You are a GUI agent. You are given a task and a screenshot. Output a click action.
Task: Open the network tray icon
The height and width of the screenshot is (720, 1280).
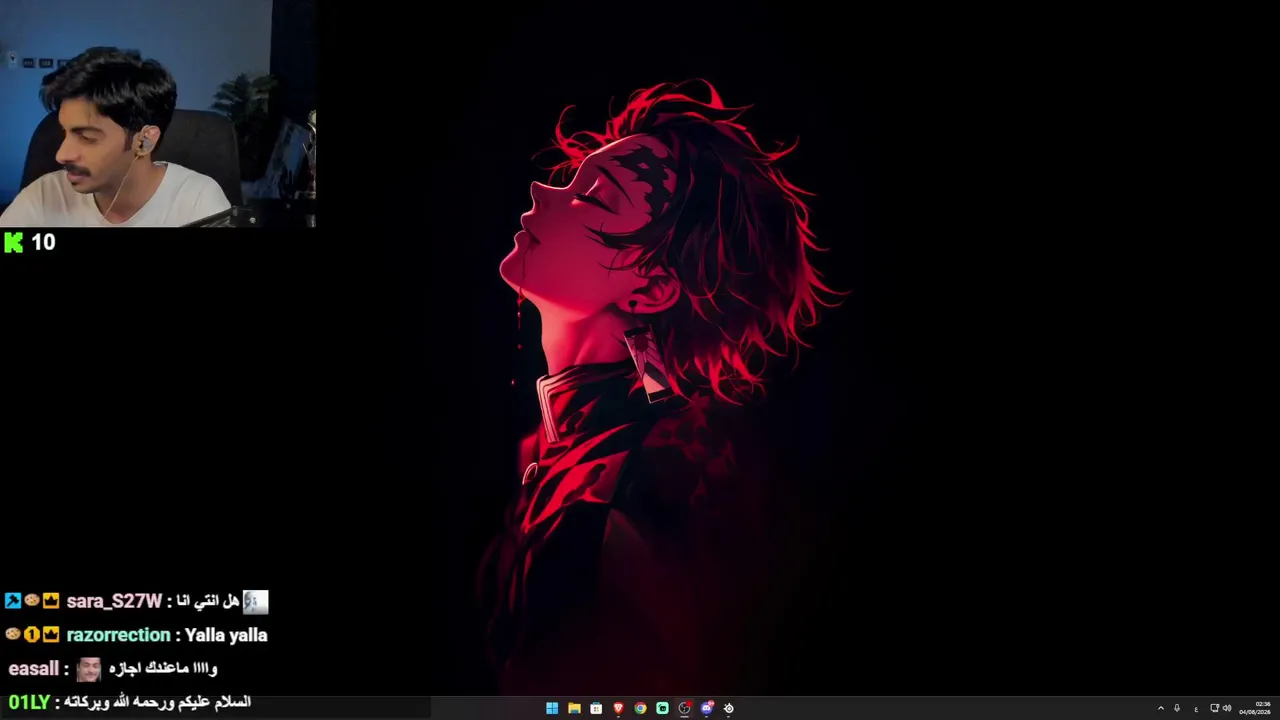click(x=1215, y=708)
